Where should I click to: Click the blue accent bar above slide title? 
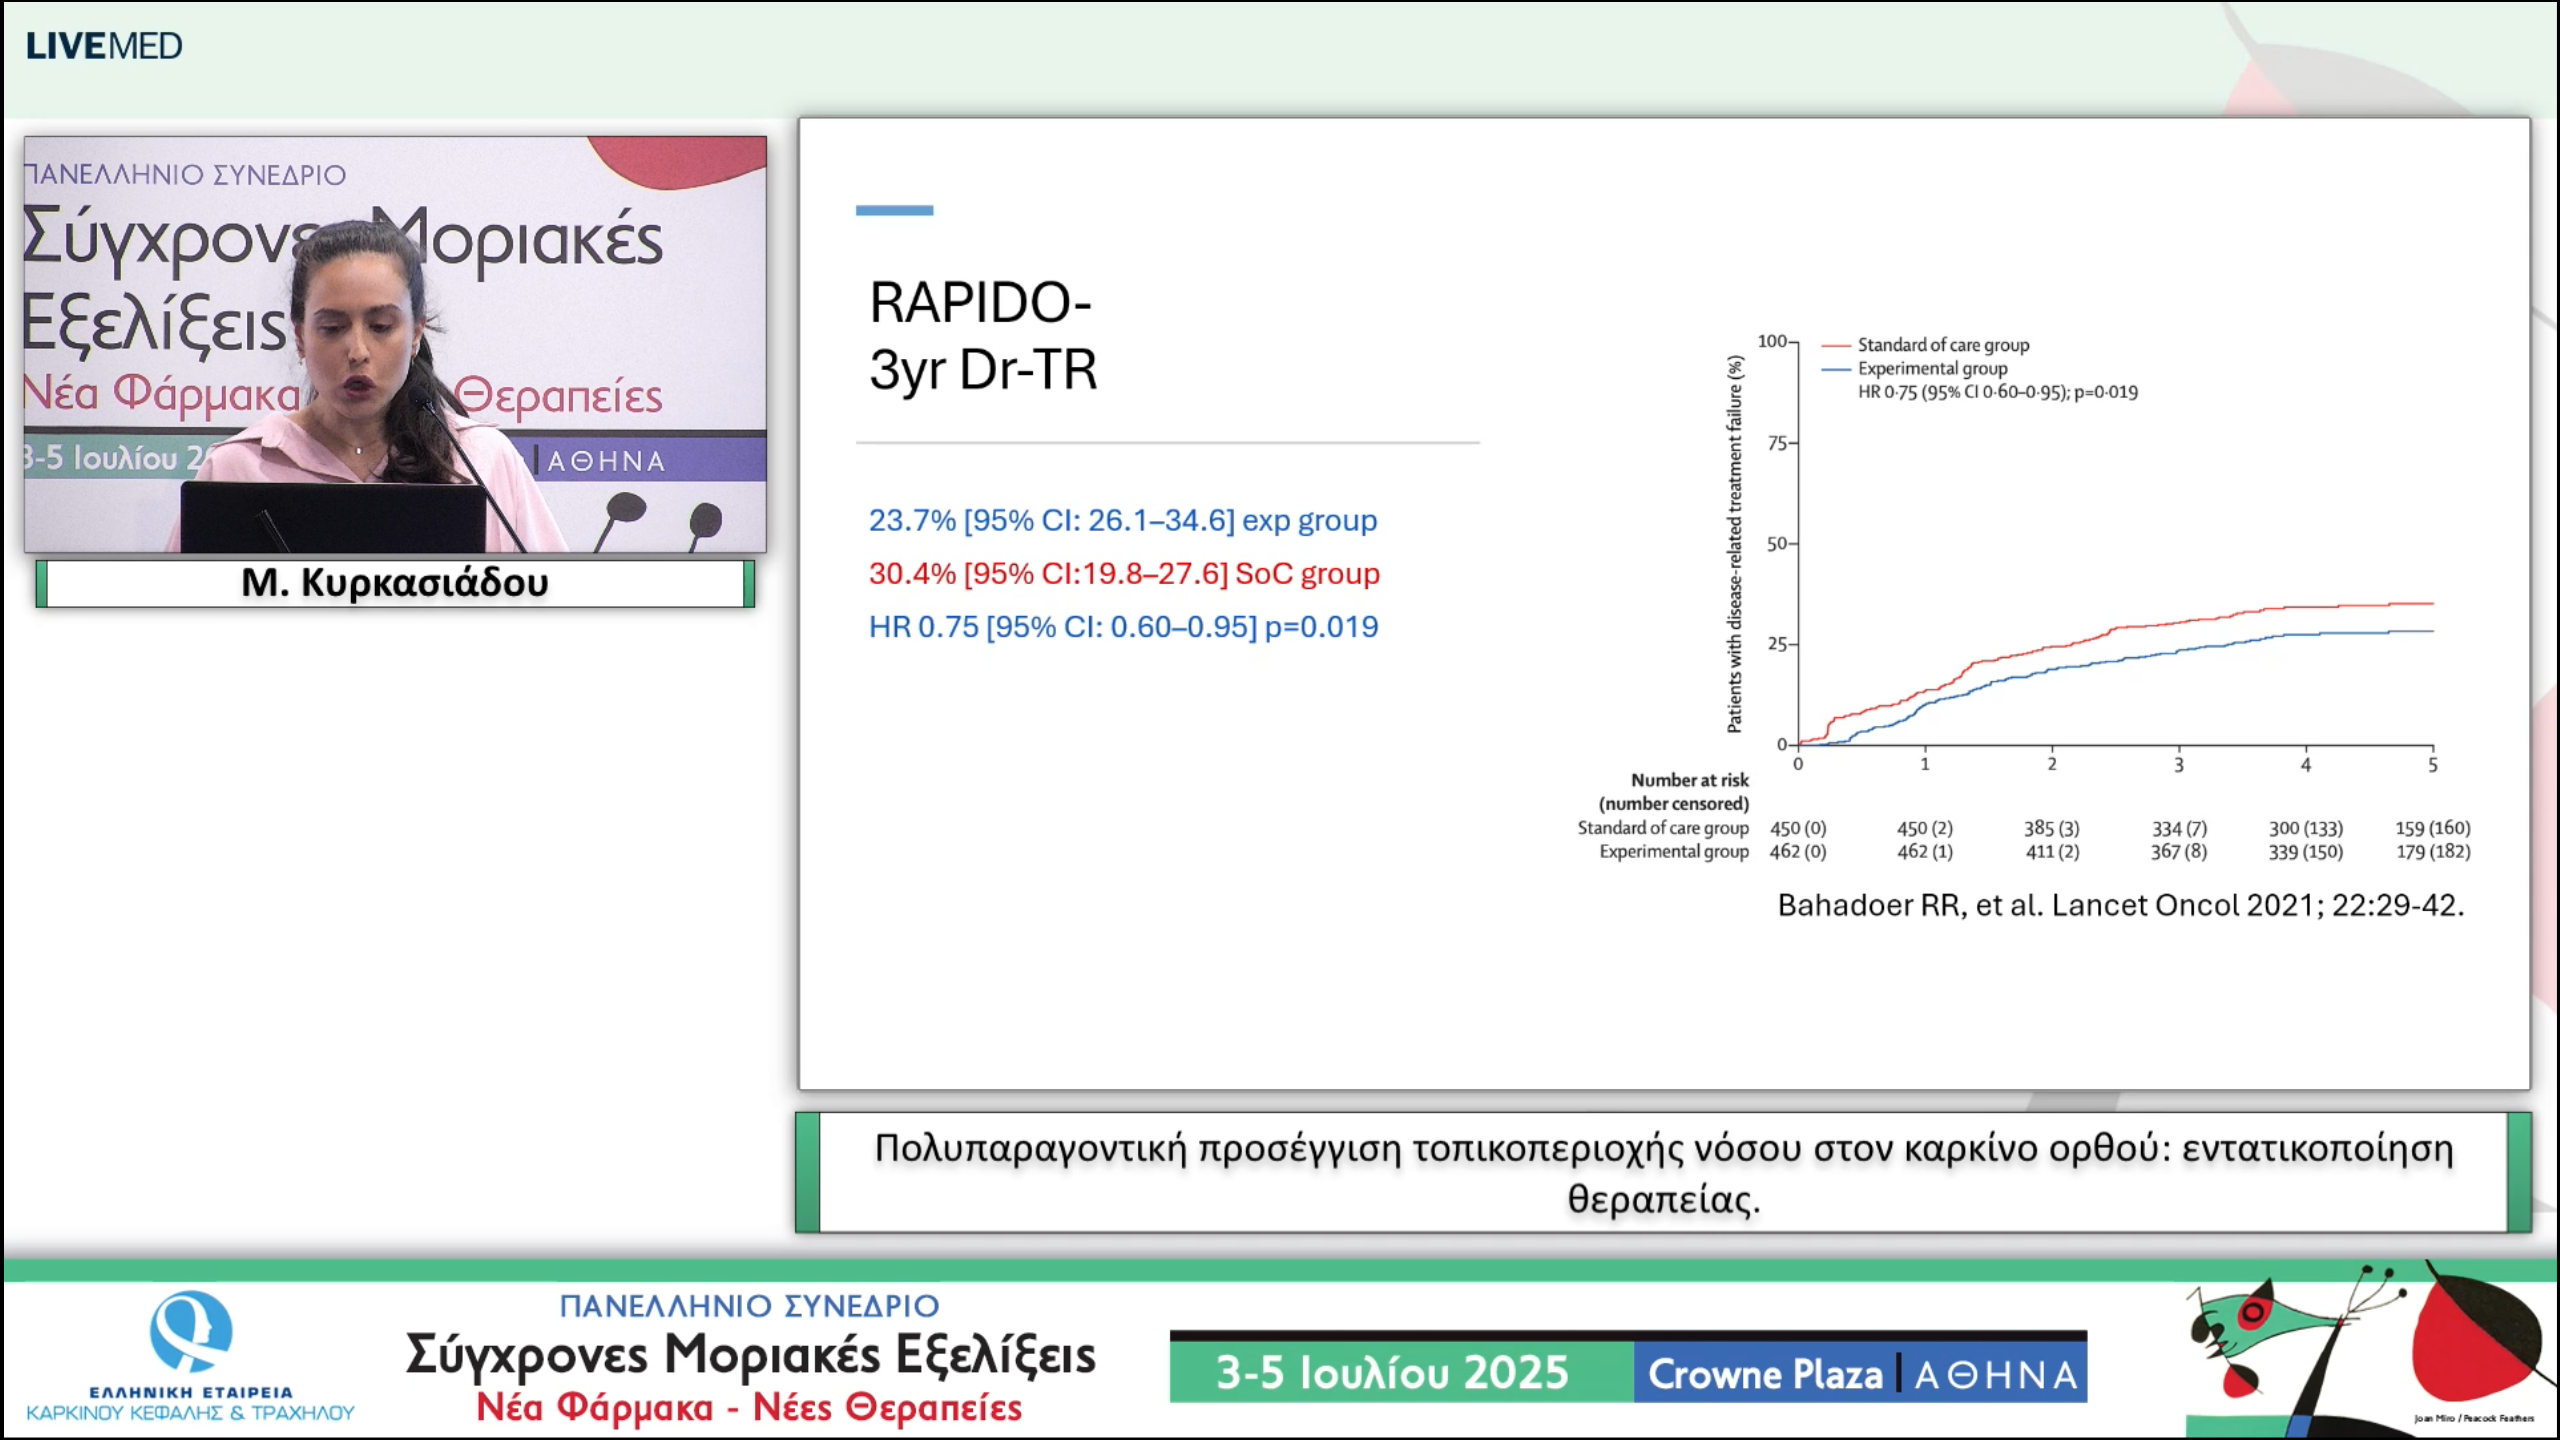894,210
